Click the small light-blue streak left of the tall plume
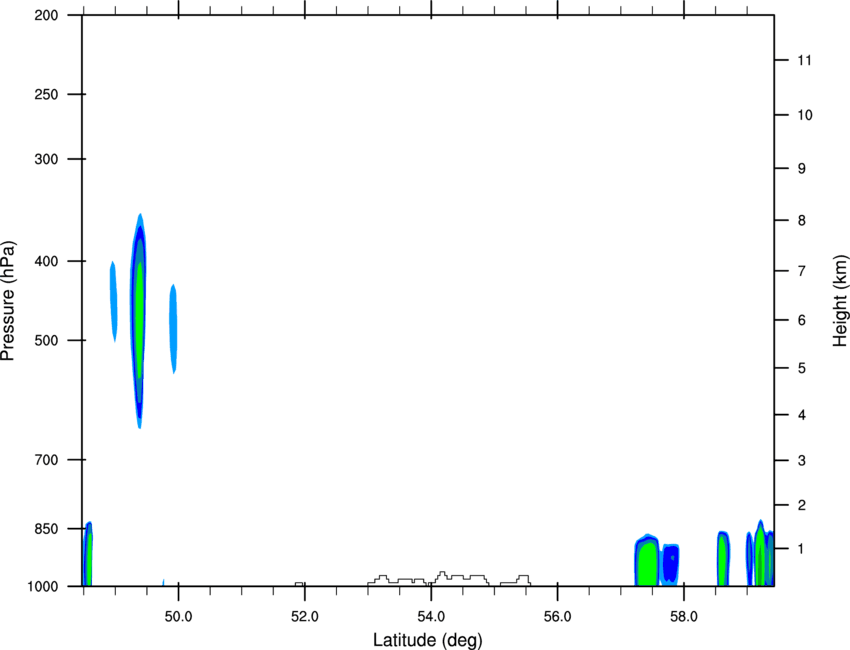The width and height of the screenshot is (850, 650). coord(114,301)
